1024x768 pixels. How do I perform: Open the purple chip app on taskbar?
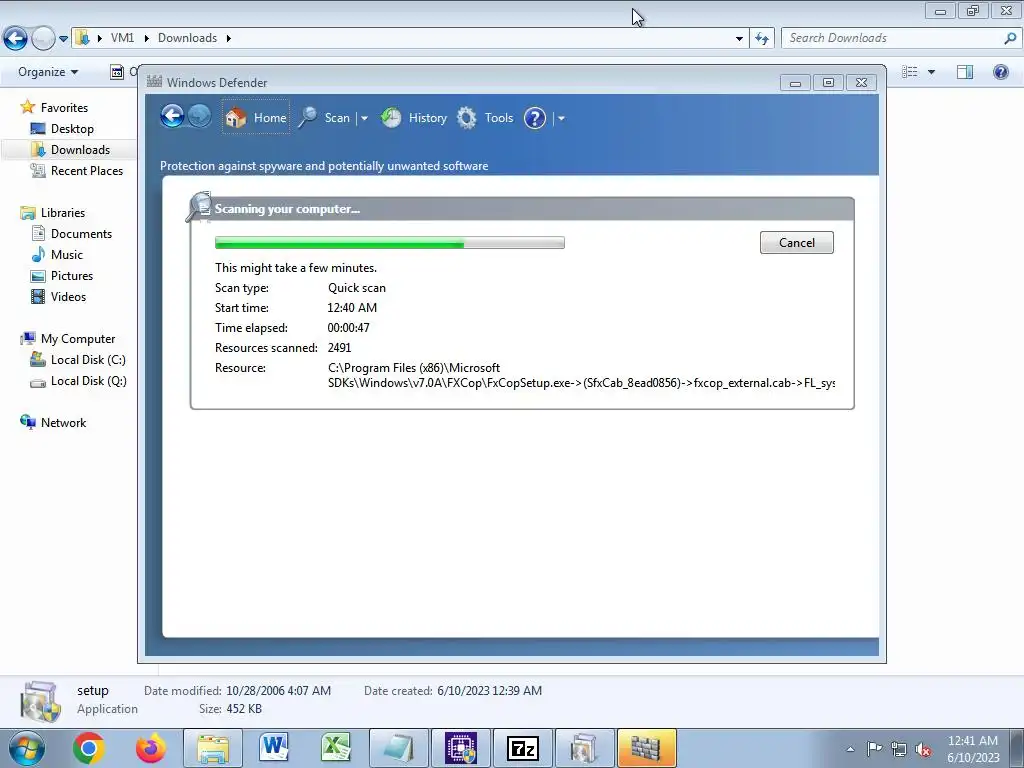460,748
